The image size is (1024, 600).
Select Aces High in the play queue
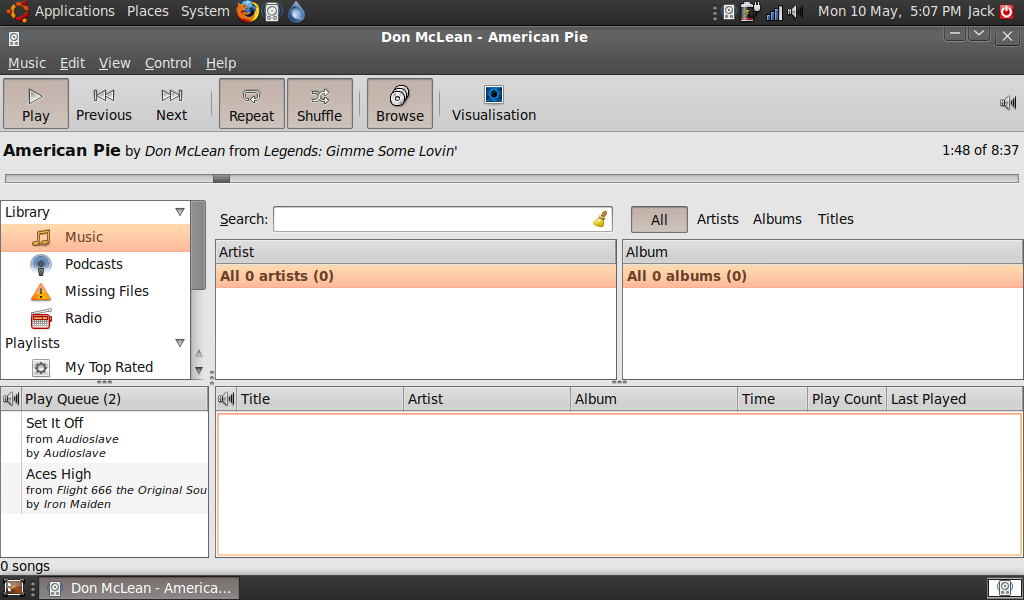(104, 488)
